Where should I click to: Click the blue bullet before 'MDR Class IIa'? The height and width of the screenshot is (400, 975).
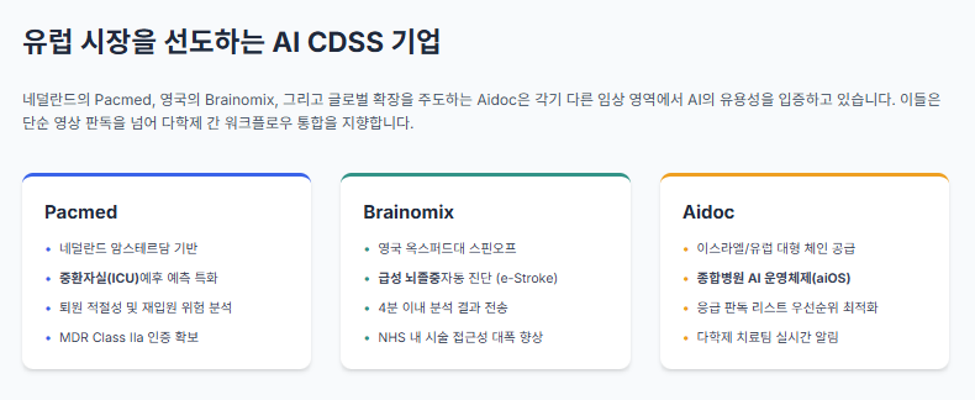coord(48,338)
